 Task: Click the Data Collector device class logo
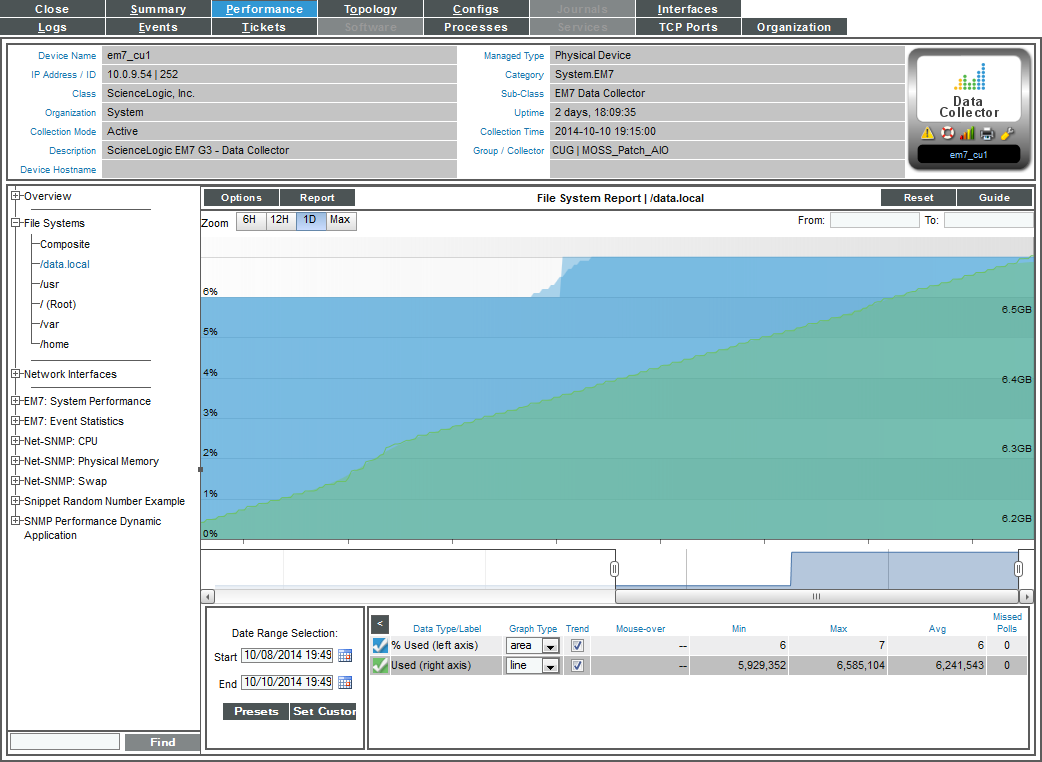point(969,89)
